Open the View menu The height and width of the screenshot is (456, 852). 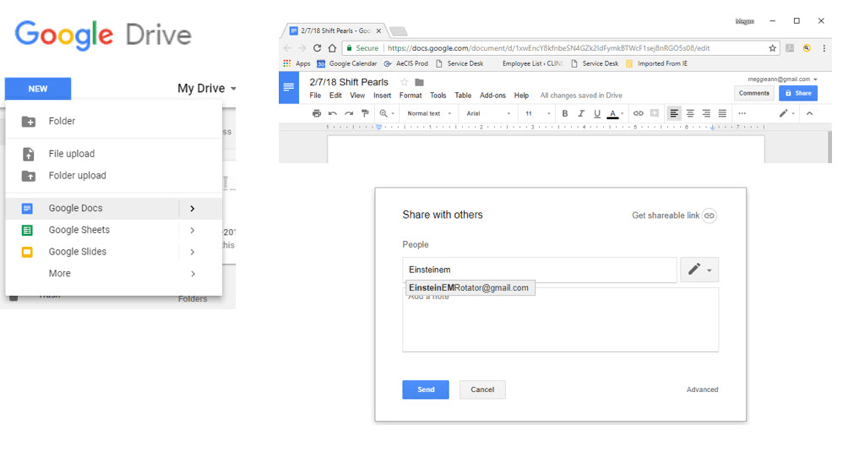(x=357, y=95)
